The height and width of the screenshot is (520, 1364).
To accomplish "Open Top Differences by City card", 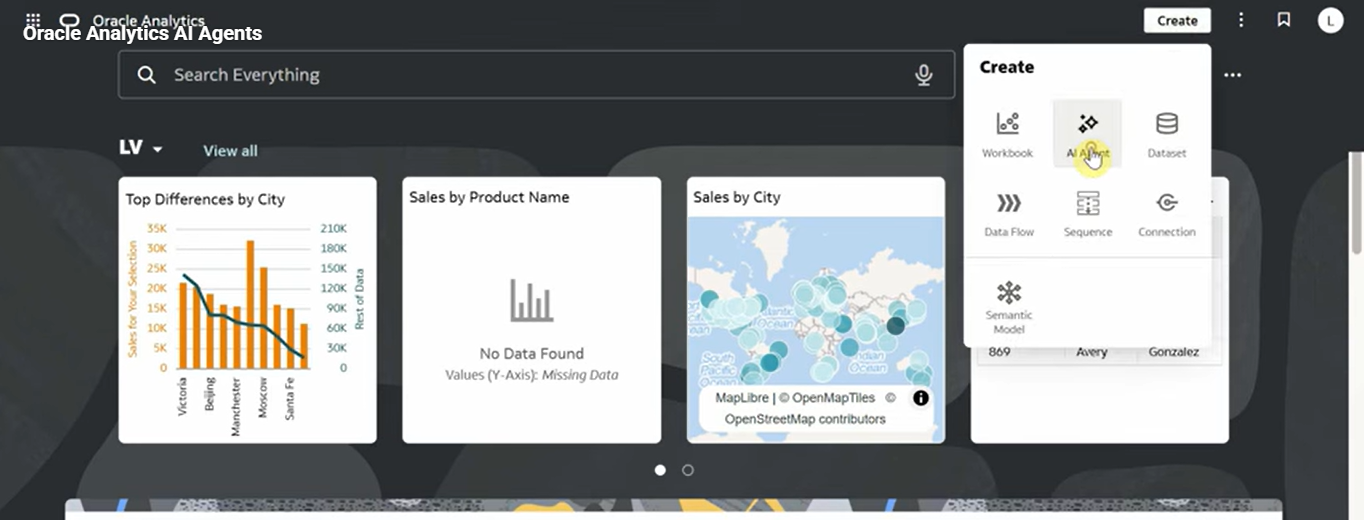I will [x=247, y=310].
